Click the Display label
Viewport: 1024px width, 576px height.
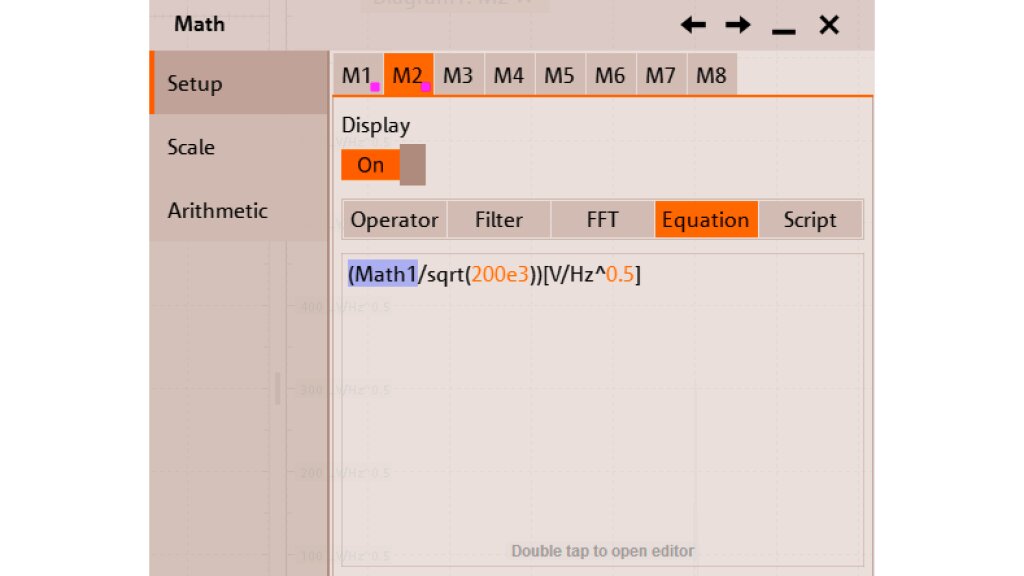coord(376,125)
